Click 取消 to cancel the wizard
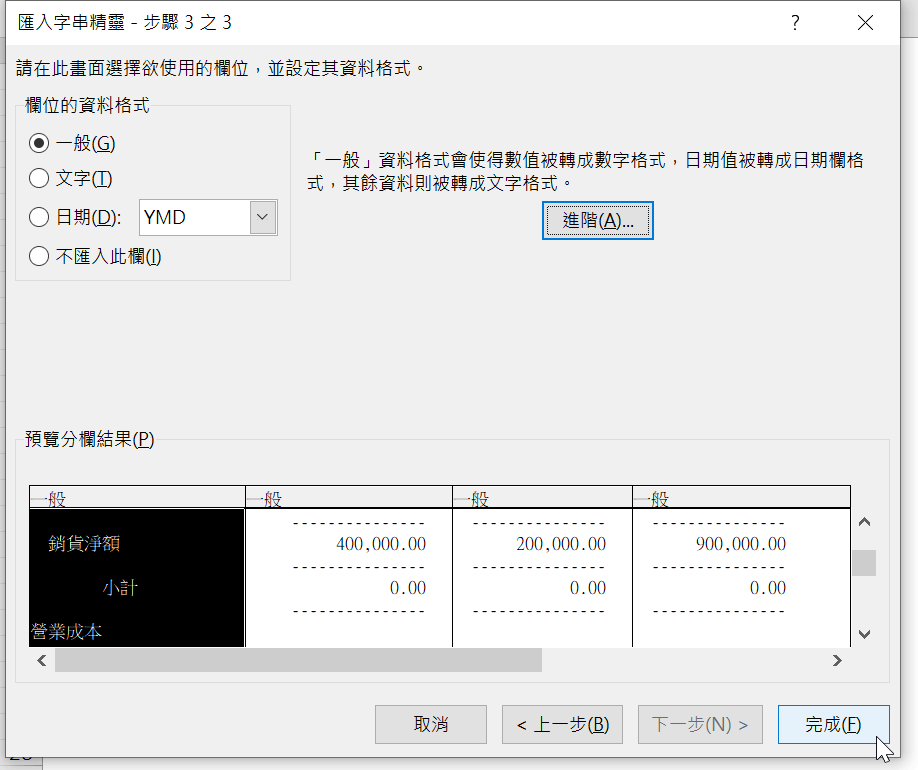Screen dimensions: 918x770 (x=431, y=724)
